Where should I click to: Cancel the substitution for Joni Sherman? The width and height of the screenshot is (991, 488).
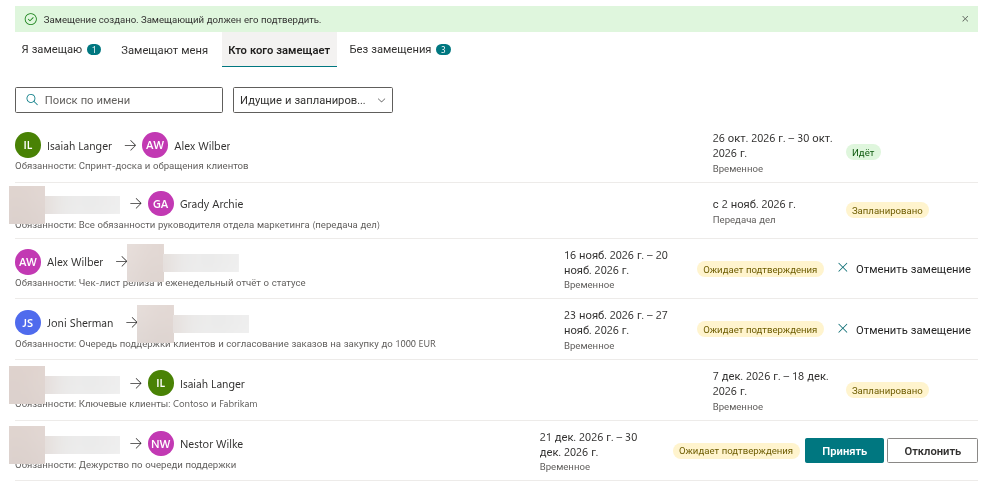pos(904,329)
